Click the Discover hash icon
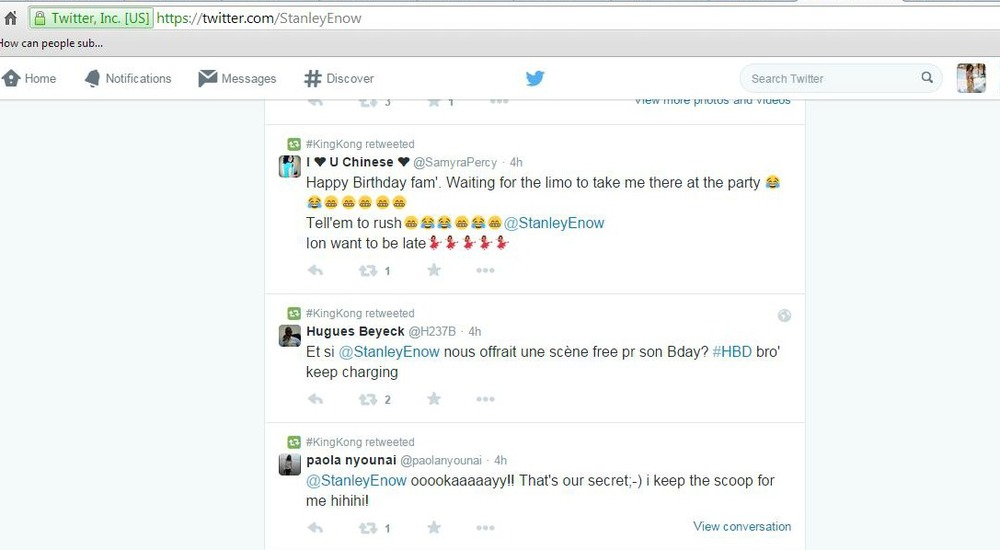Viewport: 1000px width, 550px height. coord(312,78)
